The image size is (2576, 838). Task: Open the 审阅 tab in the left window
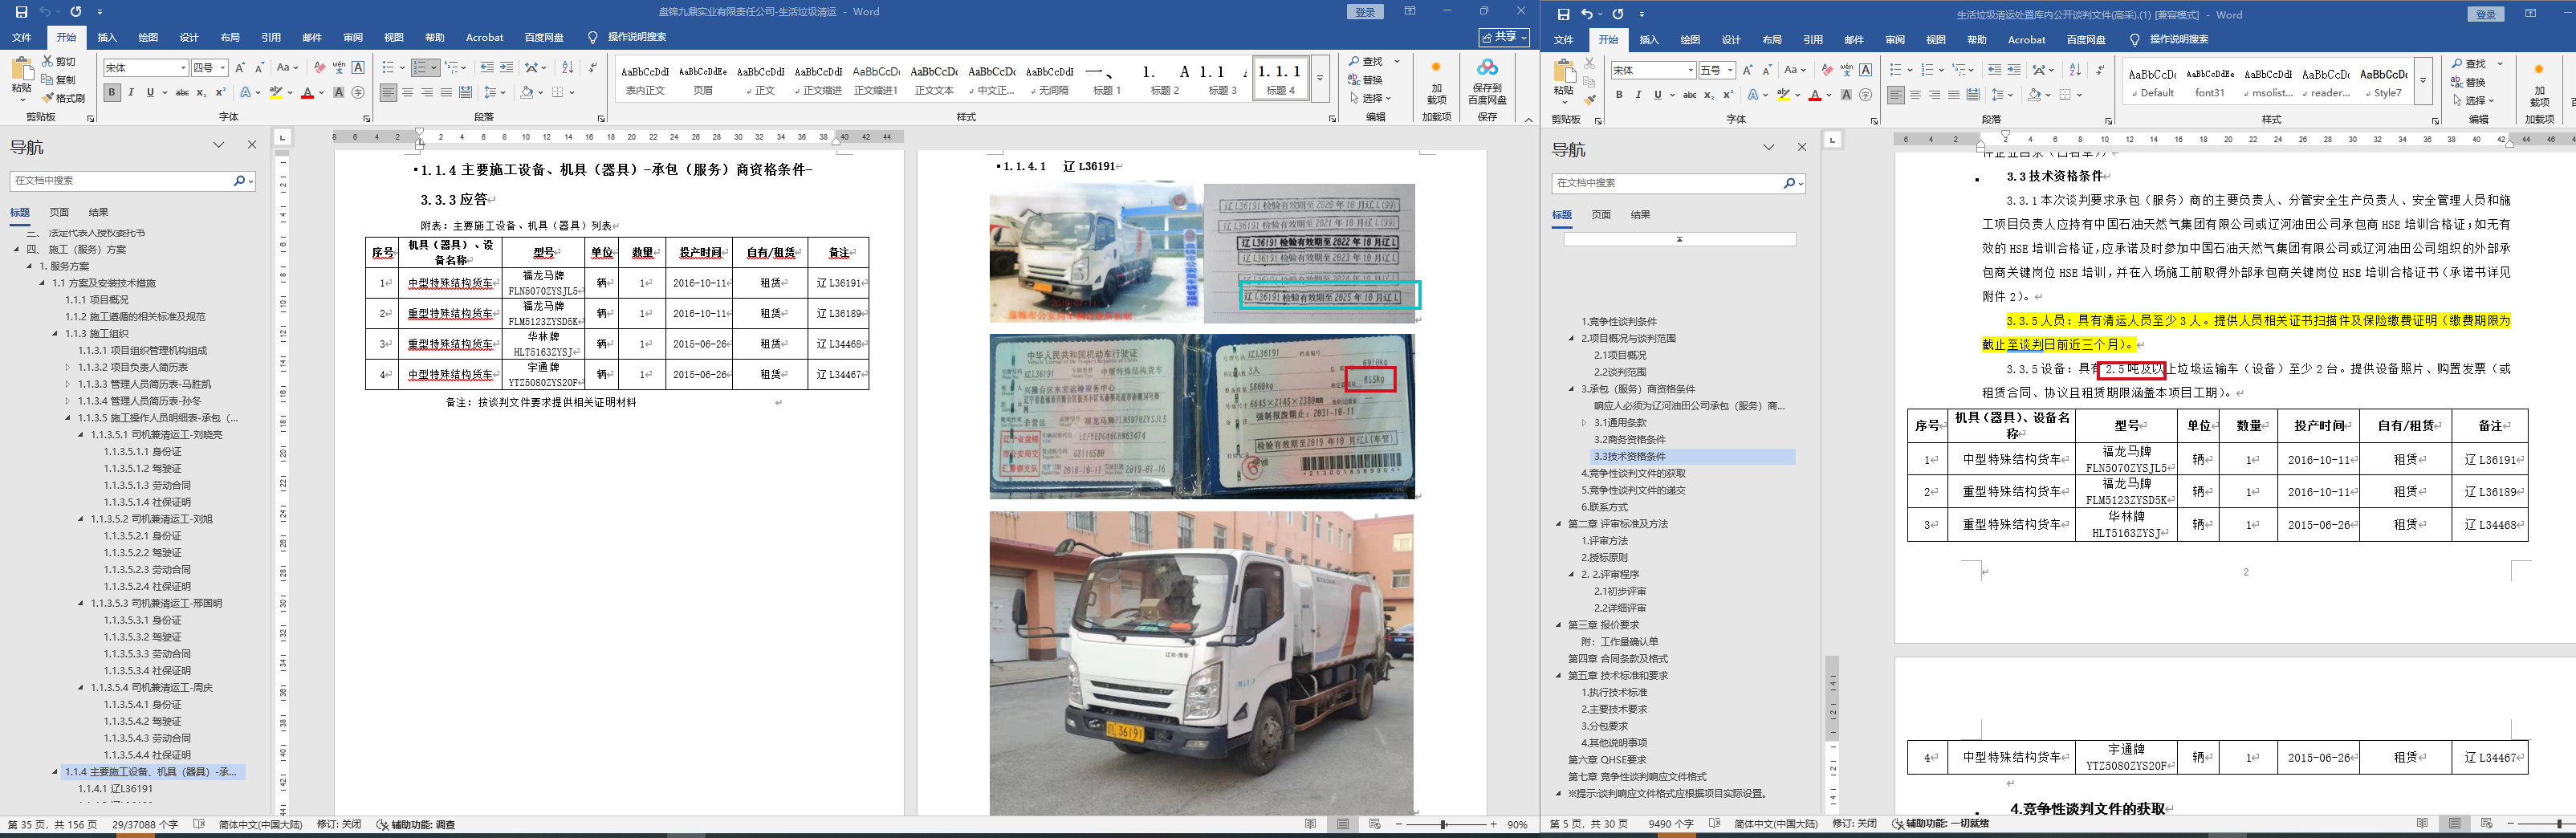click(353, 37)
